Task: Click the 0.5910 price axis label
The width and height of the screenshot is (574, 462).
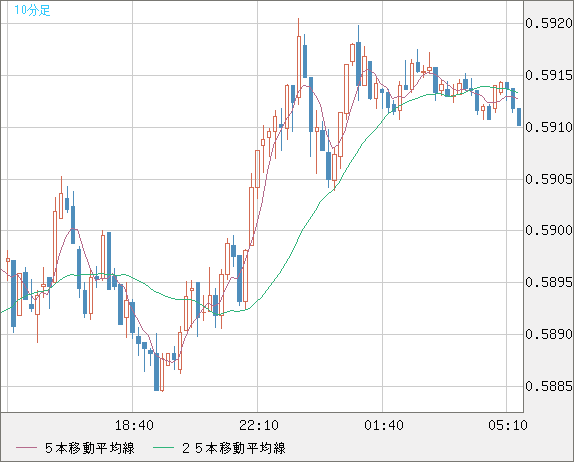Action: coord(549,127)
